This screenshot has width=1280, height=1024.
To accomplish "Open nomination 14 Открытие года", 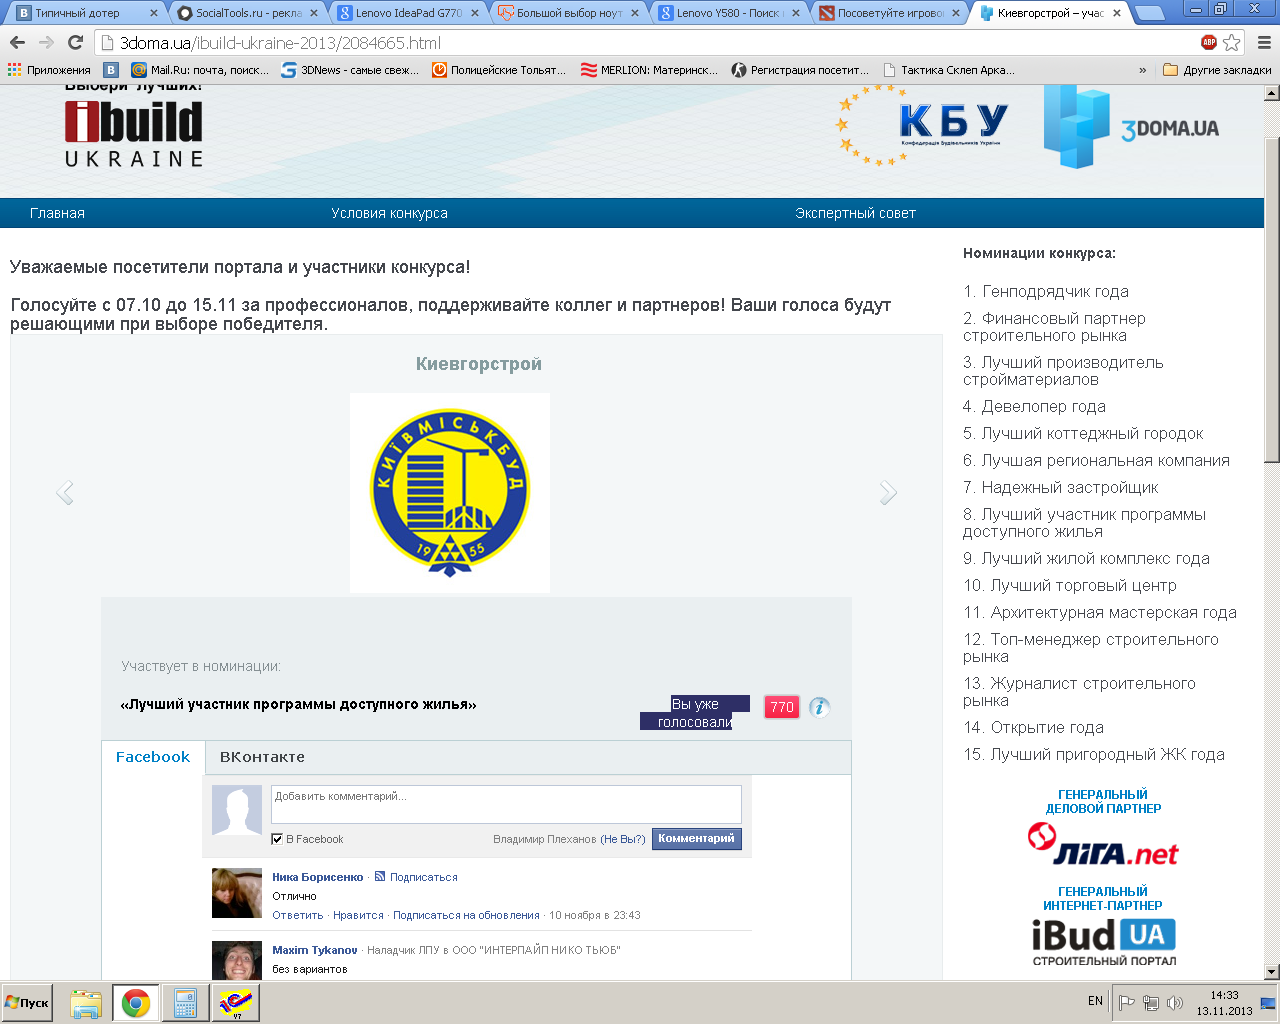I will point(1033,727).
